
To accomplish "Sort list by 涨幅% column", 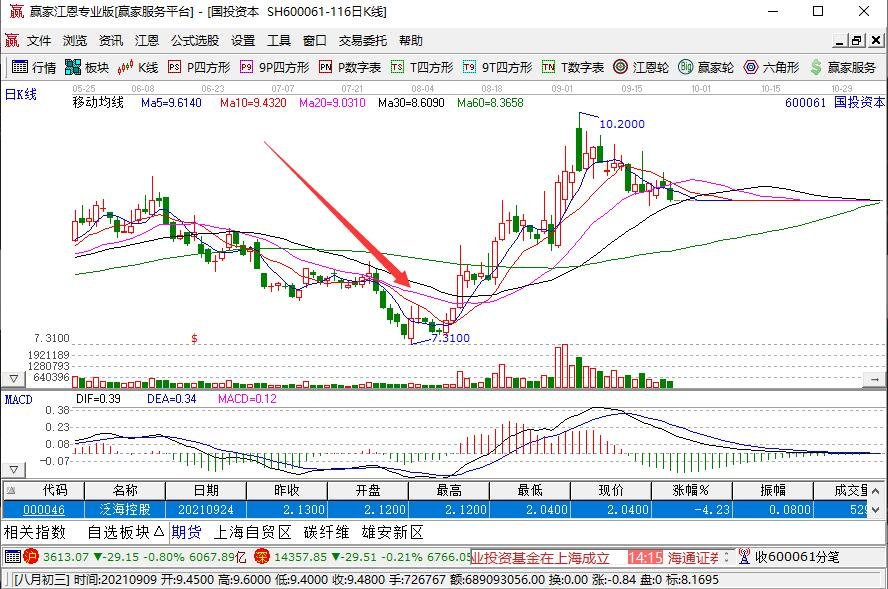I will 691,490.
